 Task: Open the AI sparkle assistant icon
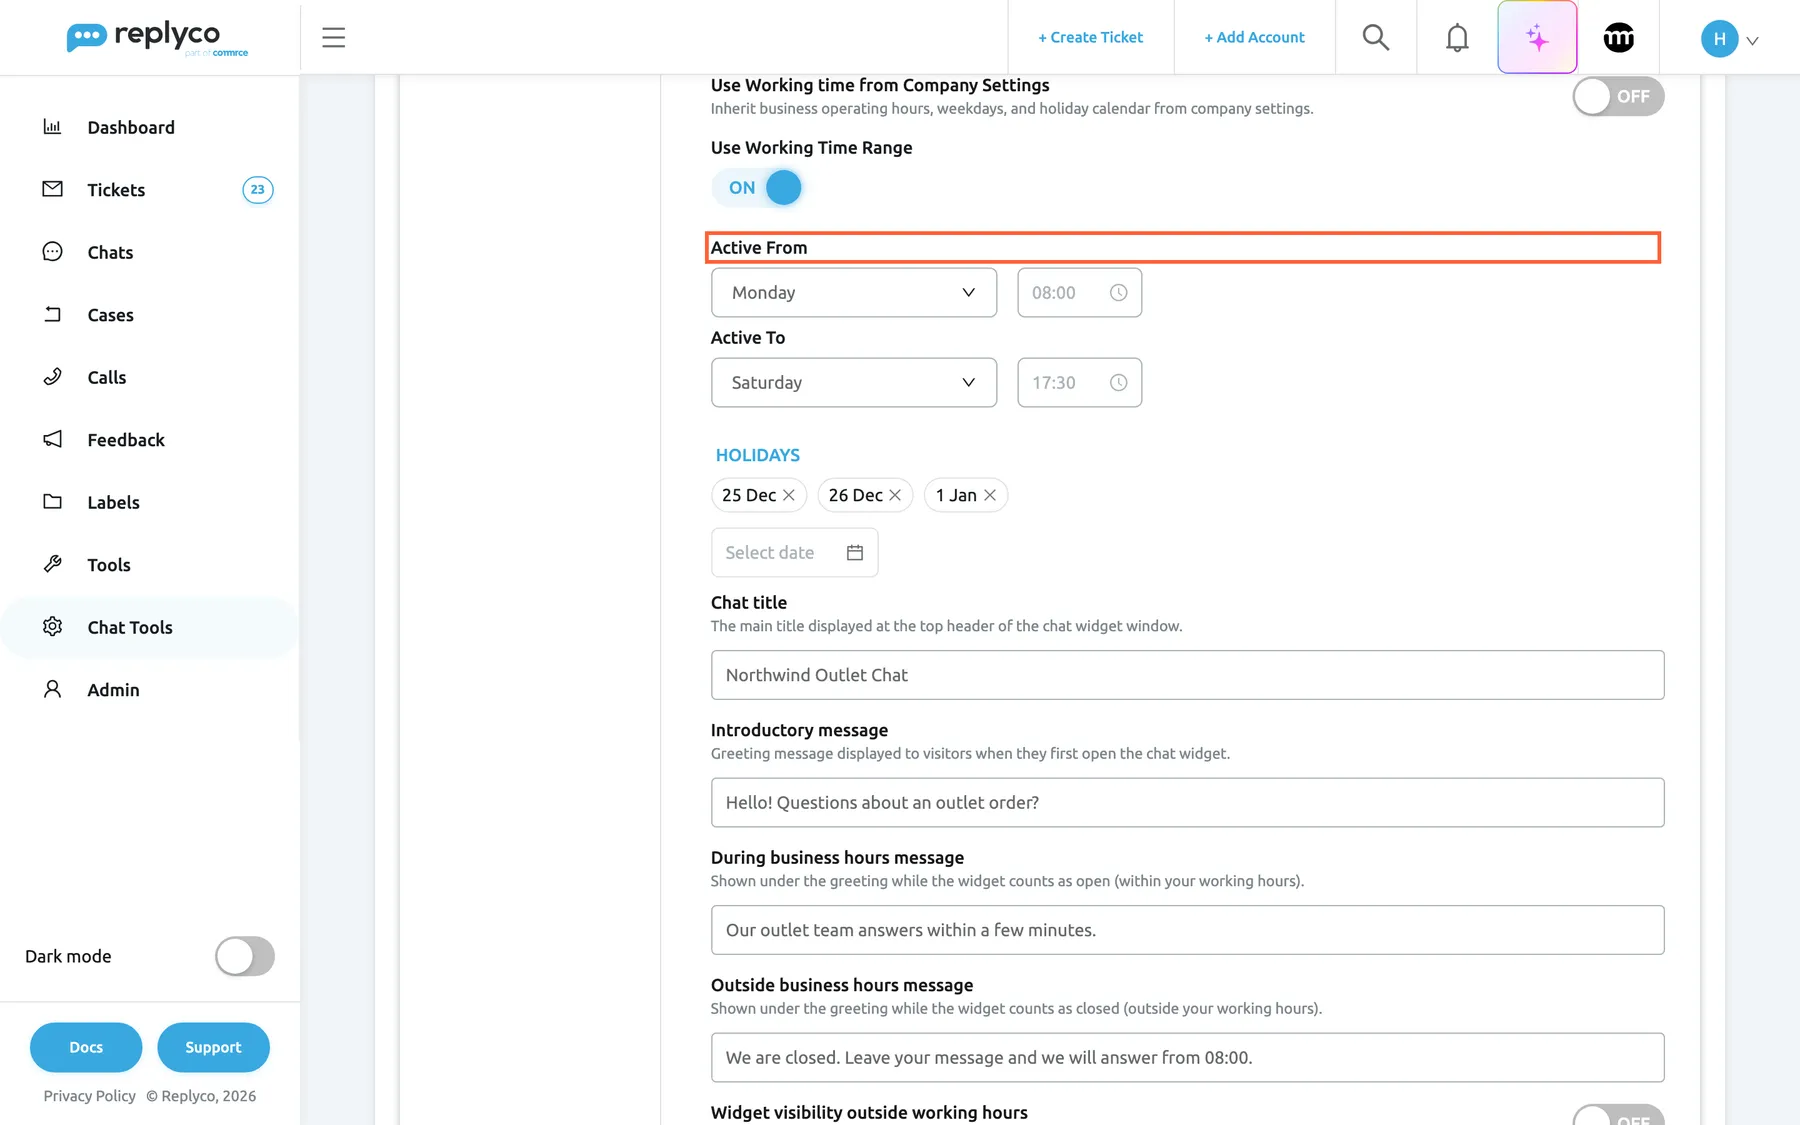click(x=1537, y=37)
